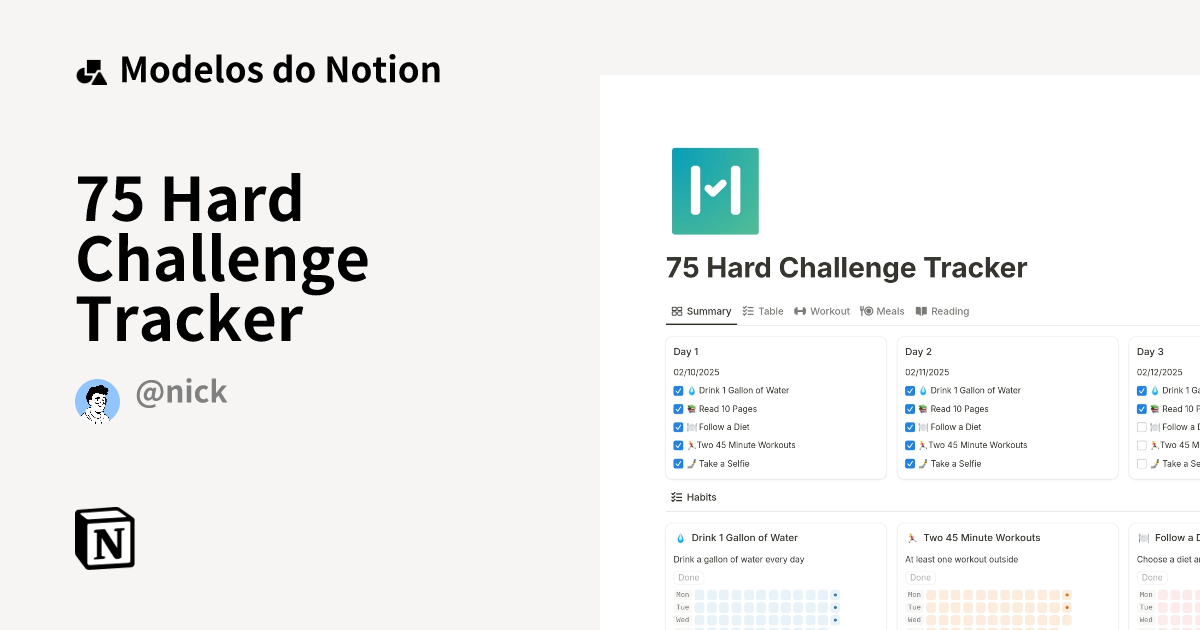Image resolution: width=1200 pixels, height=630 pixels.
Task: Check Follow a Diet on Day 3
Action: 1141,427
